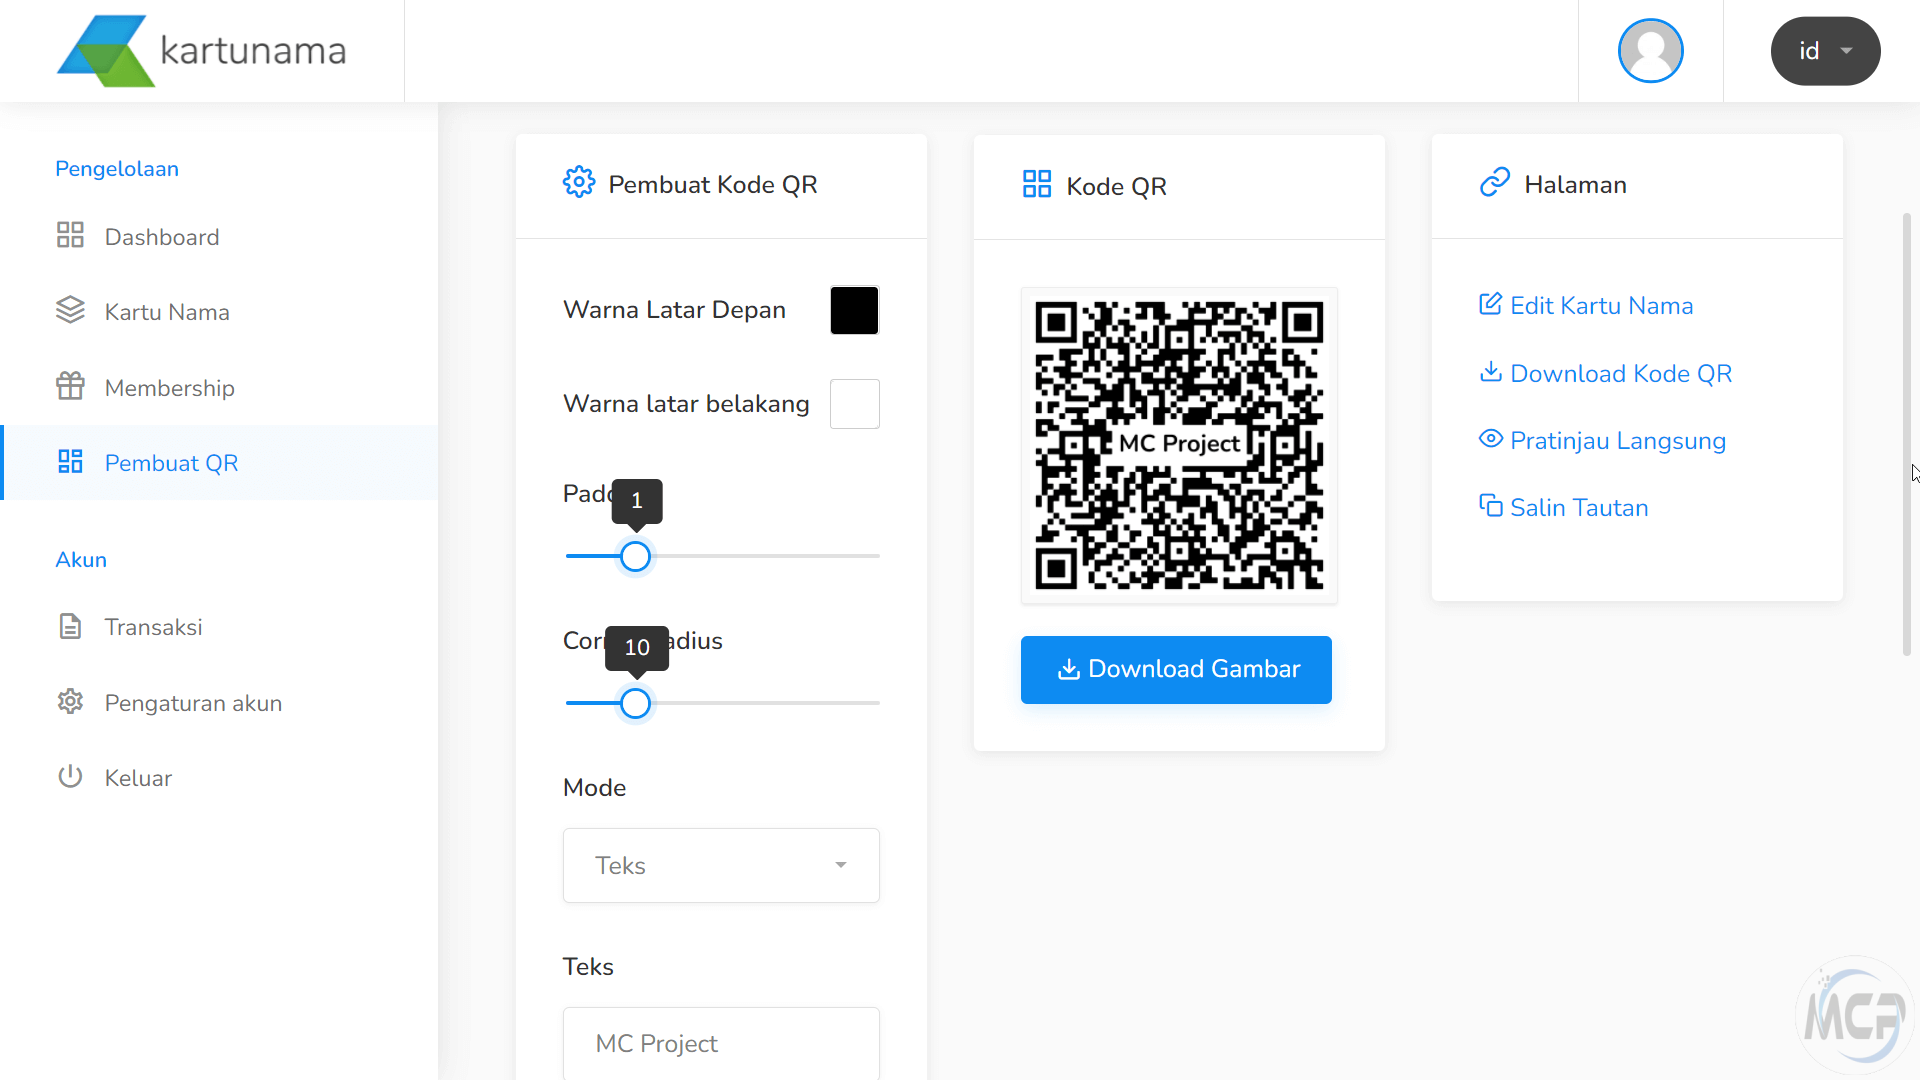Open the Membership menu item
The height and width of the screenshot is (1080, 1920).
[169, 388]
